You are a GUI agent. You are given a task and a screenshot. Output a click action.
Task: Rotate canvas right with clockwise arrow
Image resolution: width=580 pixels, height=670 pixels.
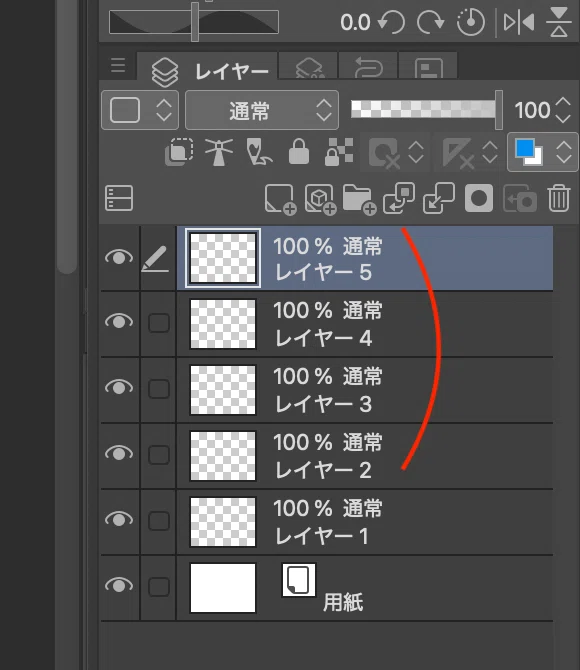coord(430,22)
